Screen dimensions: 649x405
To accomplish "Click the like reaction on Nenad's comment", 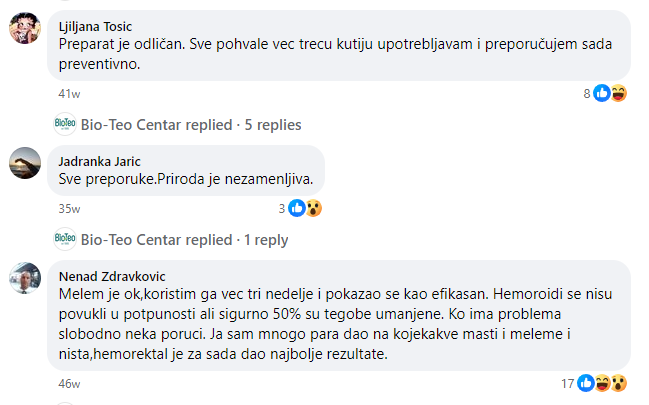I will click(587, 383).
